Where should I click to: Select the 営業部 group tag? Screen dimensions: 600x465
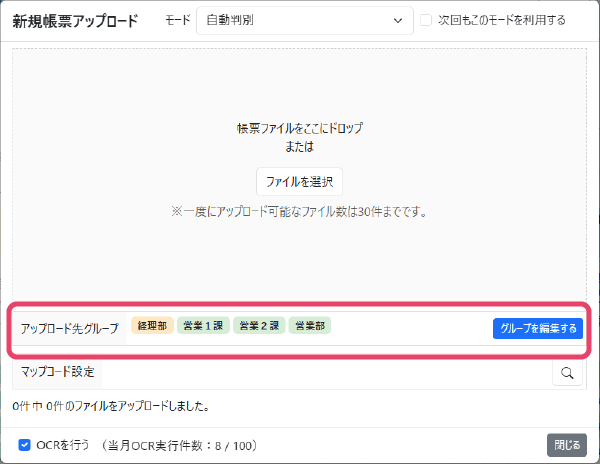click(x=310, y=326)
